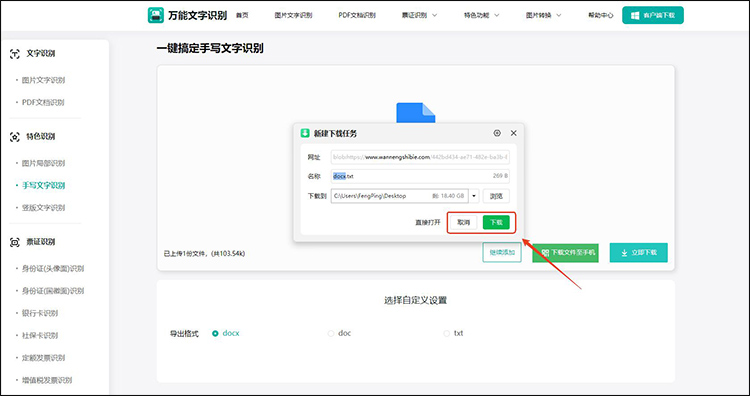Open 身份证(国徽面)识别 in the sidebar
Image resolution: width=750 pixels, height=396 pixels.
pyautogui.click(x=53, y=291)
